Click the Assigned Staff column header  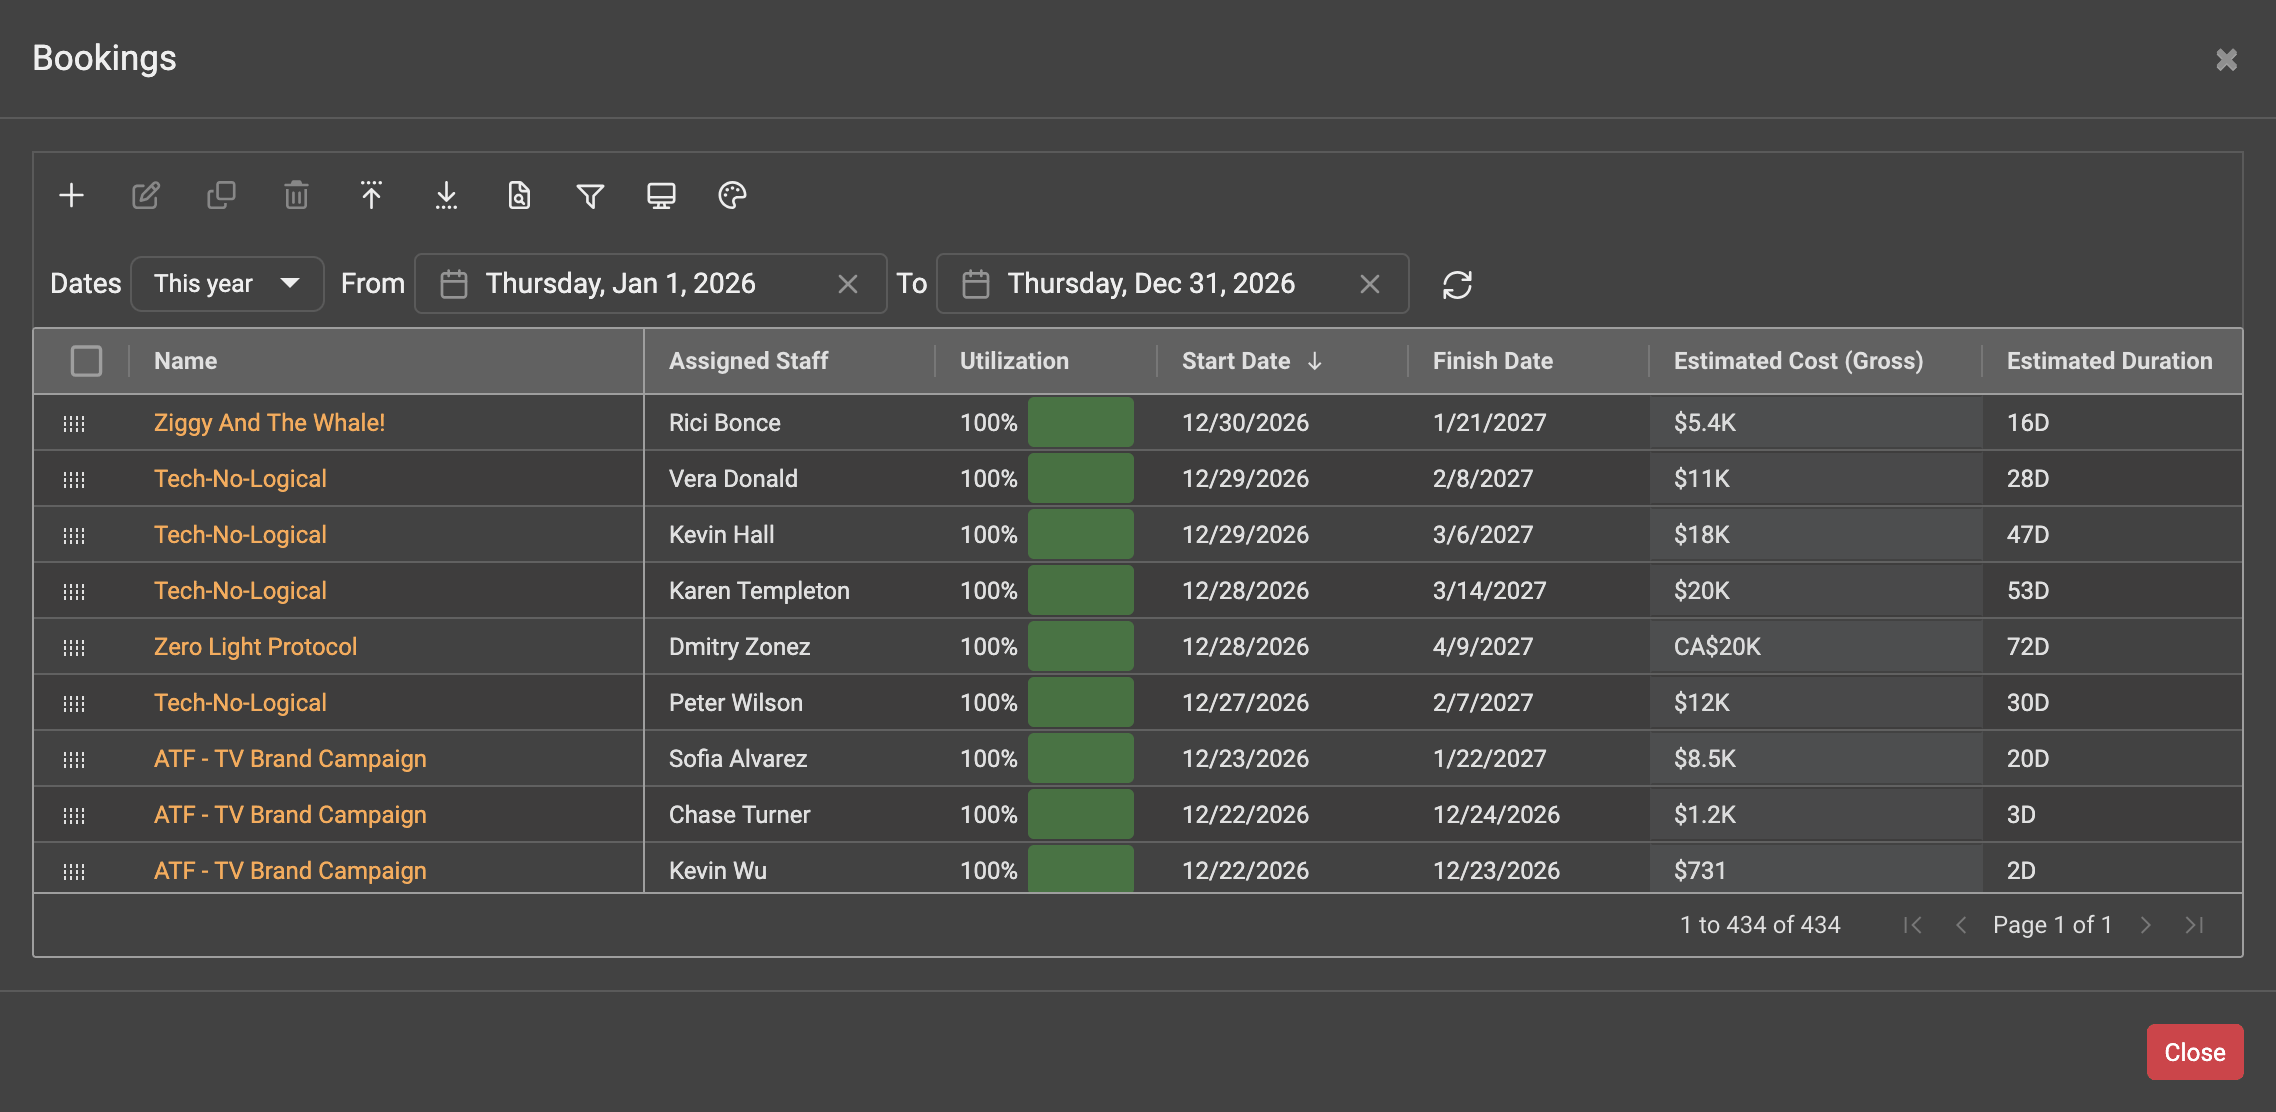click(748, 361)
